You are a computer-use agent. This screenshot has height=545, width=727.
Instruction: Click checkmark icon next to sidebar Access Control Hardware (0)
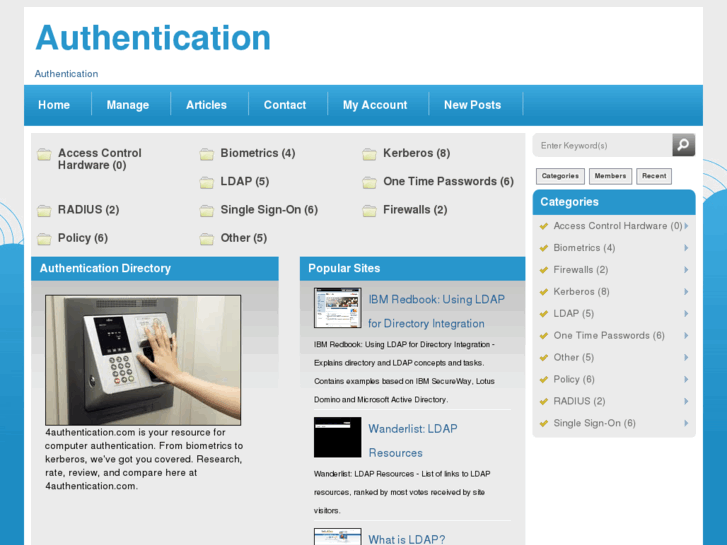click(x=544, y=226)
